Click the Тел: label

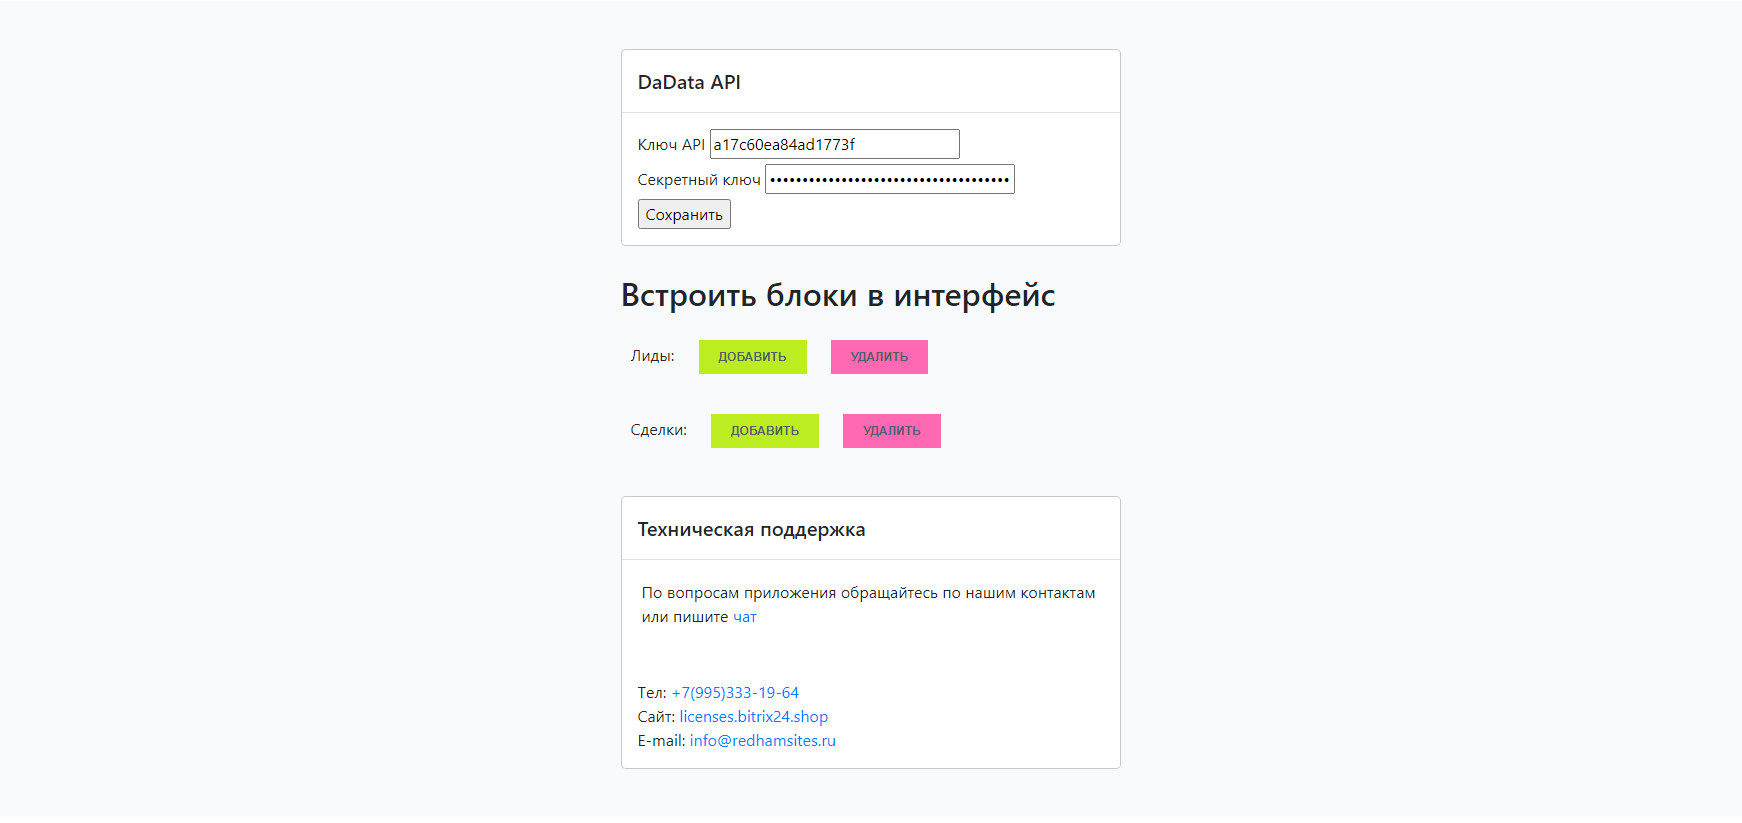652,693
